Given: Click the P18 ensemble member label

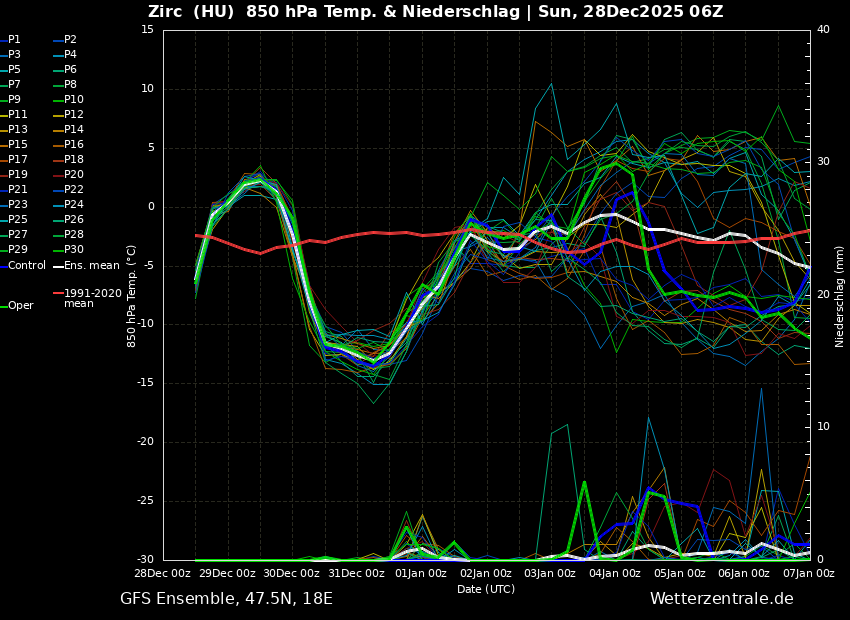Looking at the screenshot, I should pos(73,160).
